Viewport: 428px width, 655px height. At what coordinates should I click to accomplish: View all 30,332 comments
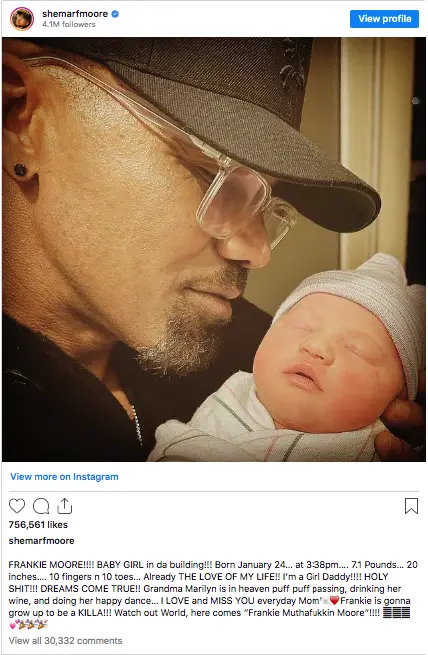click(x=66, y=640)
